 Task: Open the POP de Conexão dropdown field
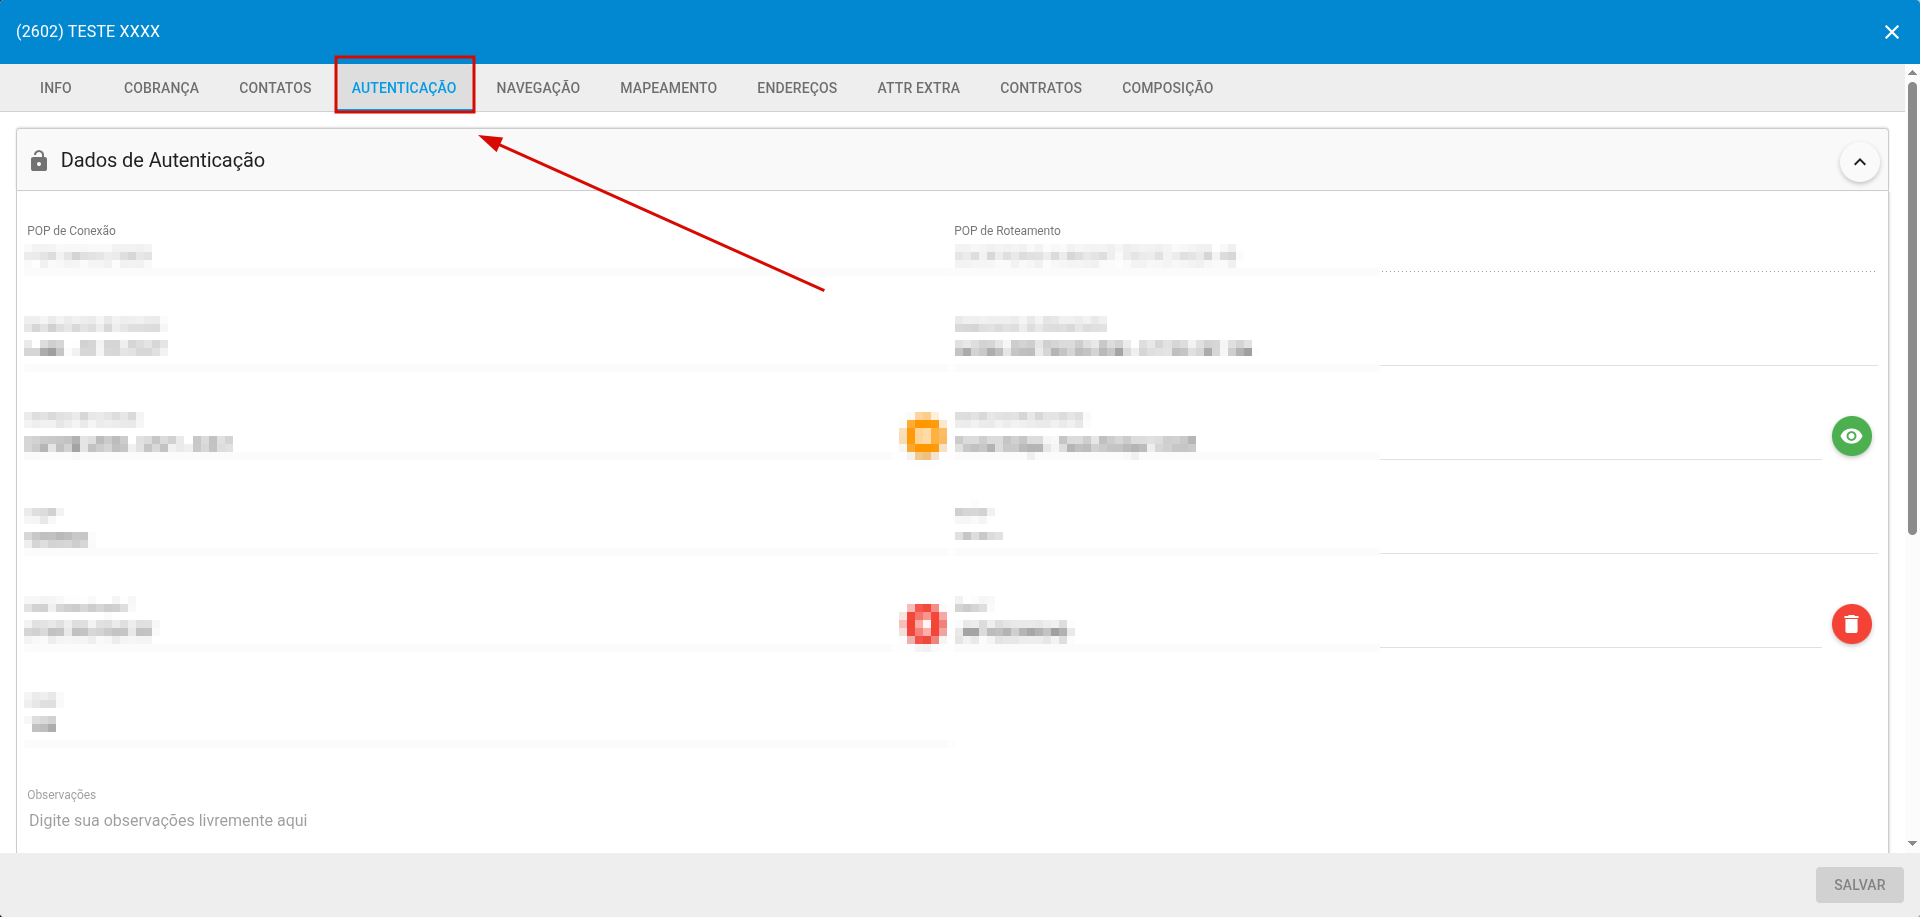click(480, 256)
